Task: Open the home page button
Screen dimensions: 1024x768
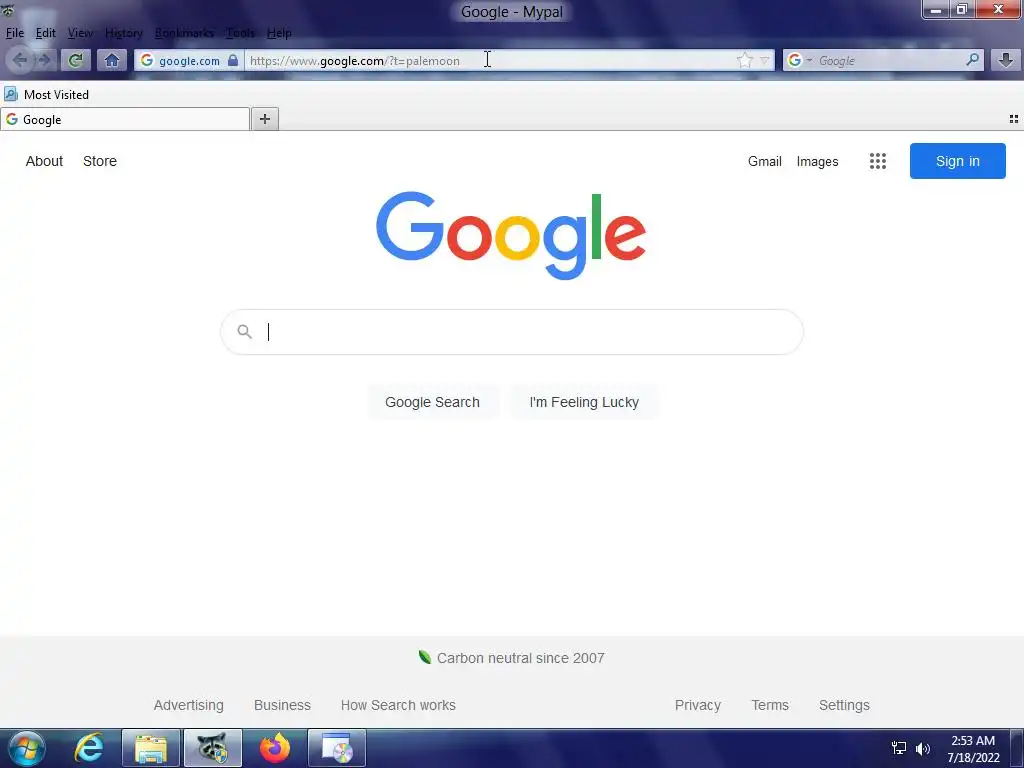Action: [112, 60]
